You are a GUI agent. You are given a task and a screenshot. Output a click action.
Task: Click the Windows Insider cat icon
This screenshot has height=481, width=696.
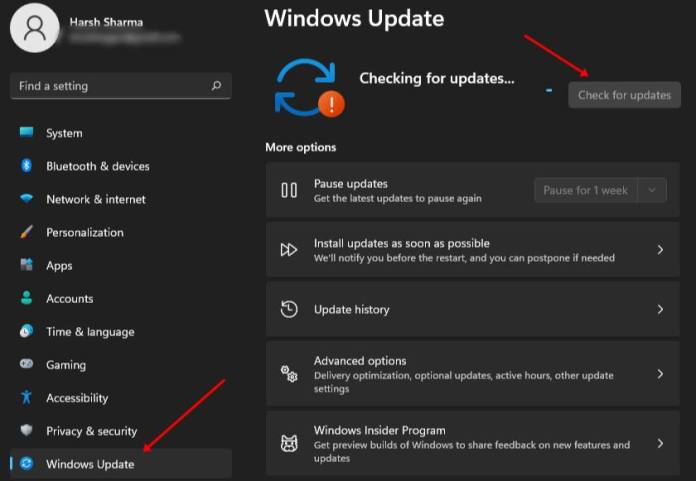click(289, 443)
